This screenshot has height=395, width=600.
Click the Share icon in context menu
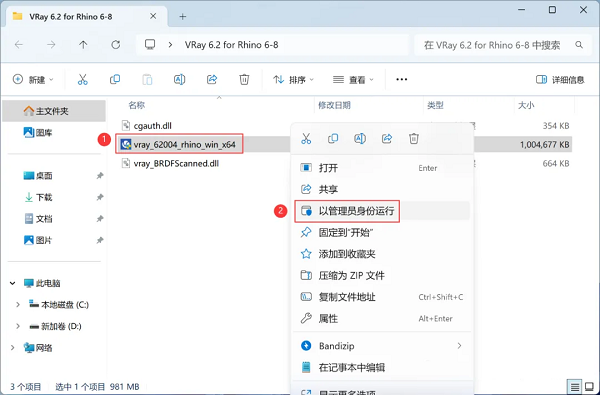point(387,139)
